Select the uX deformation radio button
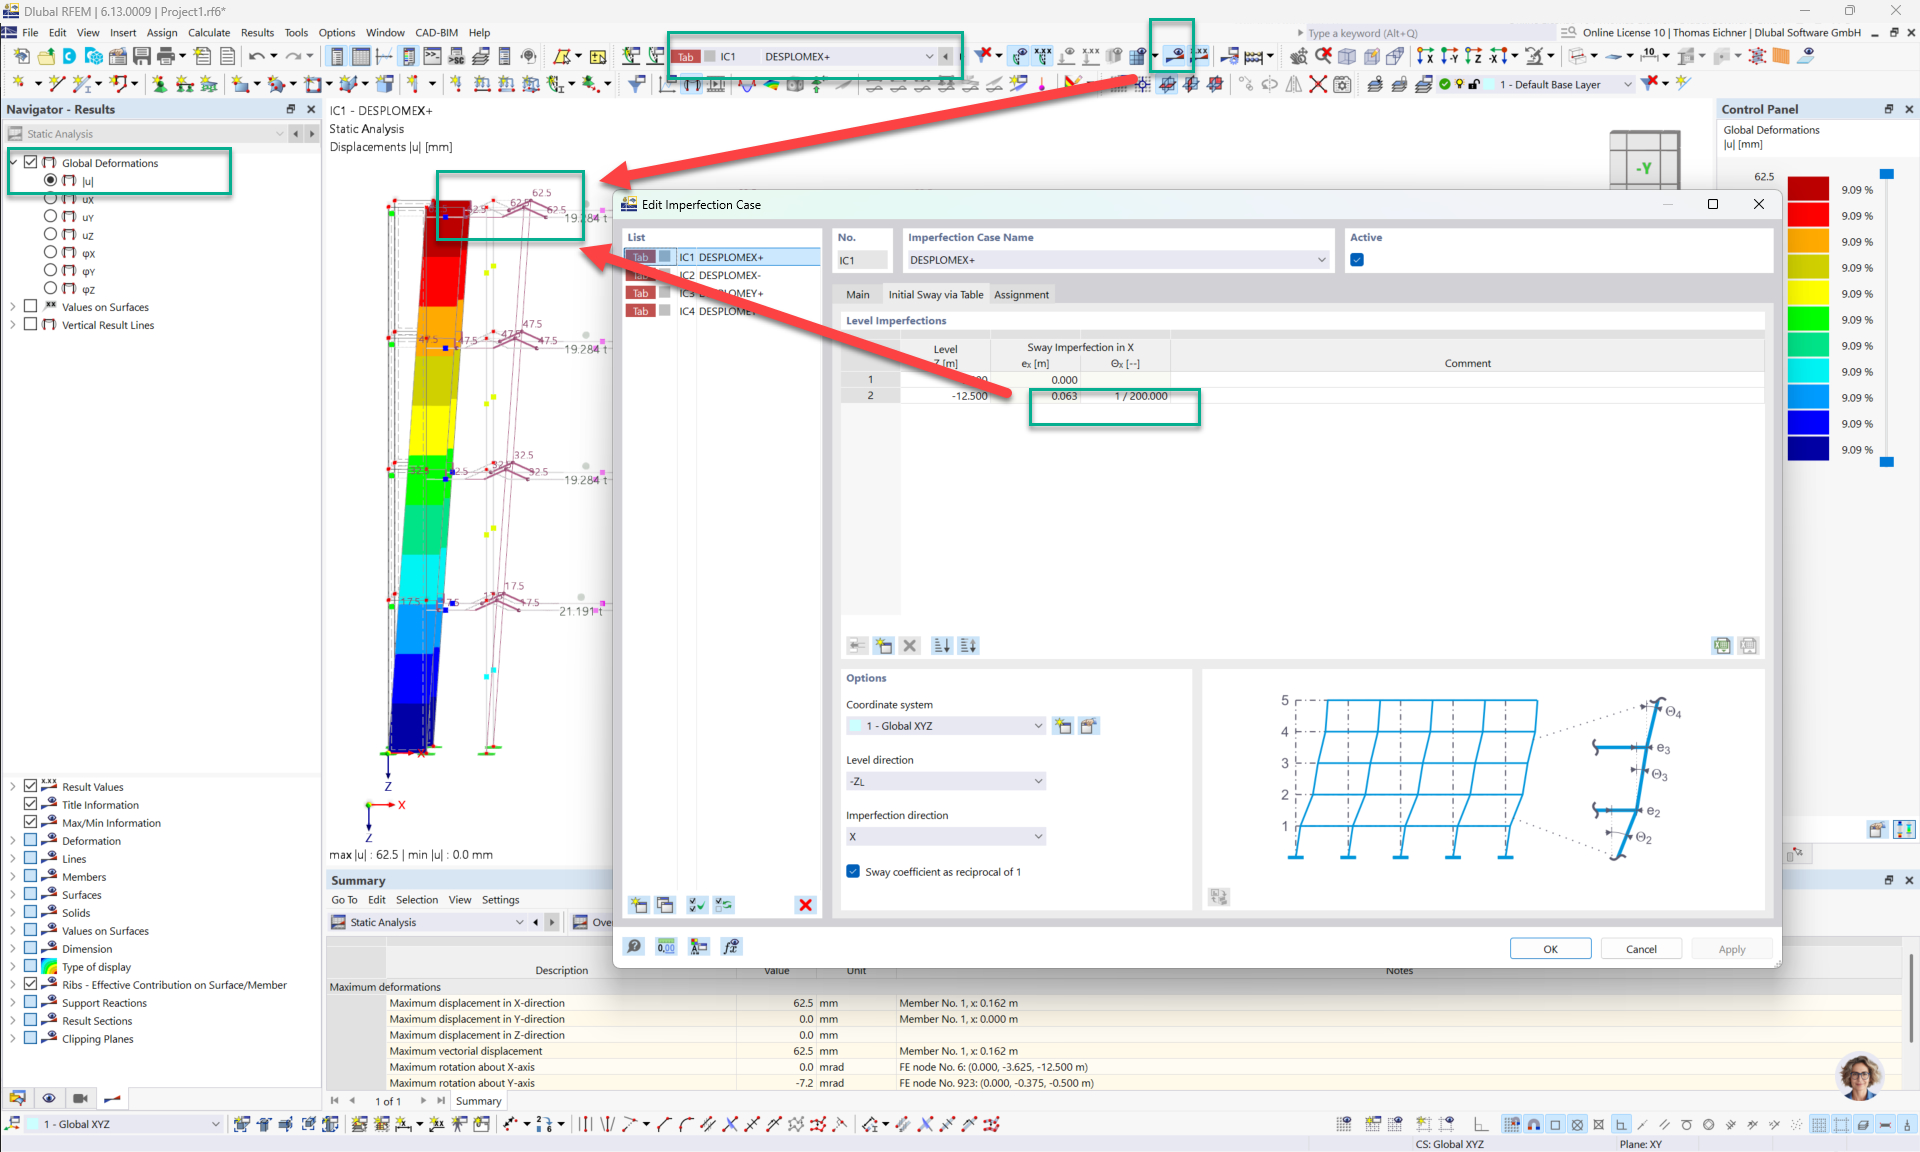Viewport: 1920px width, 1152px height. (50, 199)
